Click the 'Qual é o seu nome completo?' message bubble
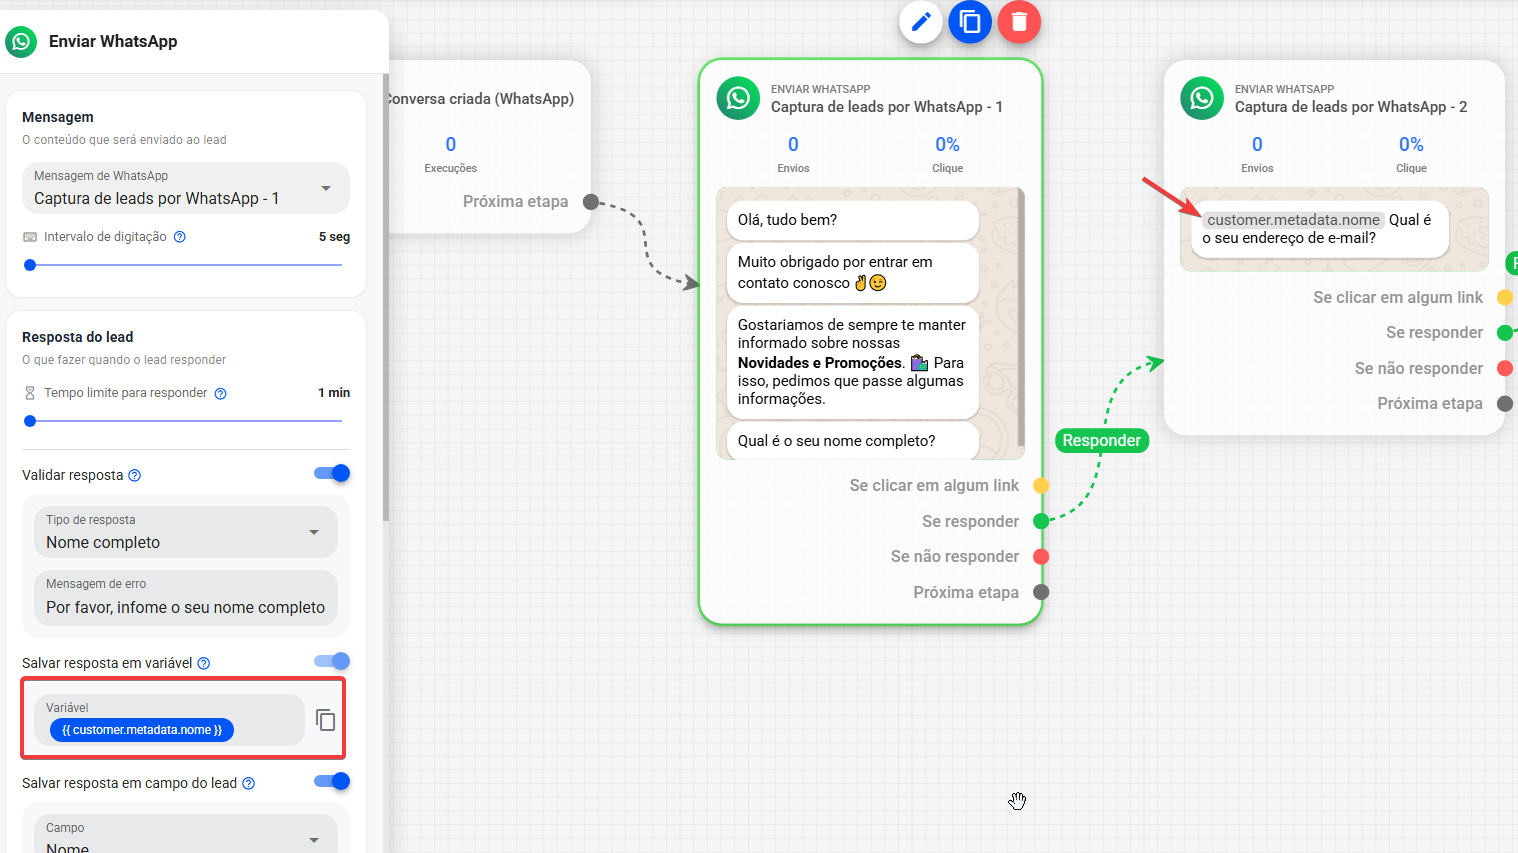This screenshot has width=1518, height=853. [x=853, y=441]
